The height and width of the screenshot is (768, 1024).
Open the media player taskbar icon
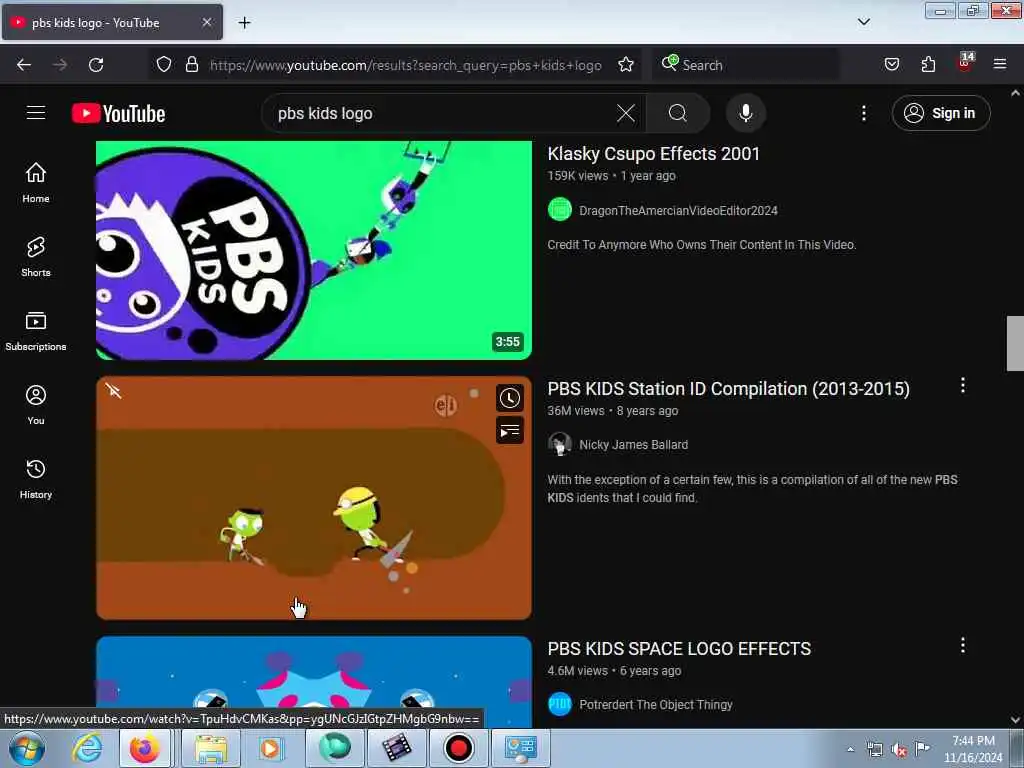270,748
